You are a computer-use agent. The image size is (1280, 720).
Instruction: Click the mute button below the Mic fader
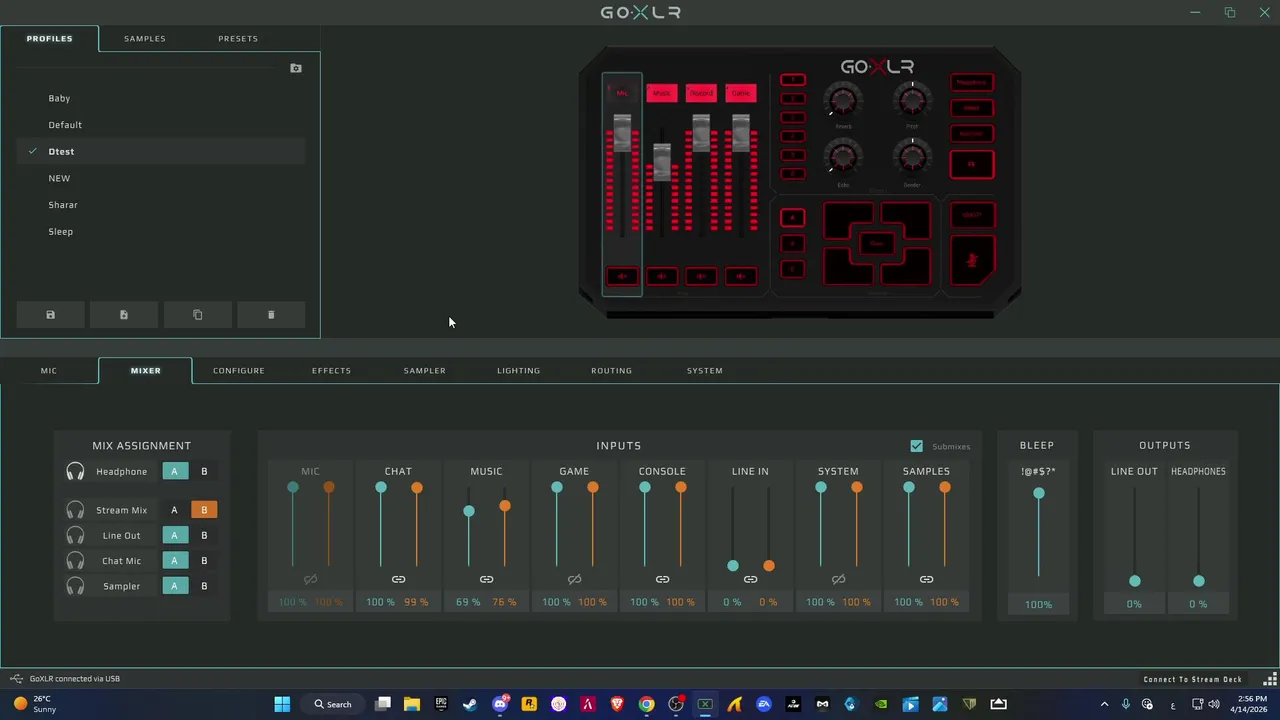pyautogui.click(x=622, y=277)
